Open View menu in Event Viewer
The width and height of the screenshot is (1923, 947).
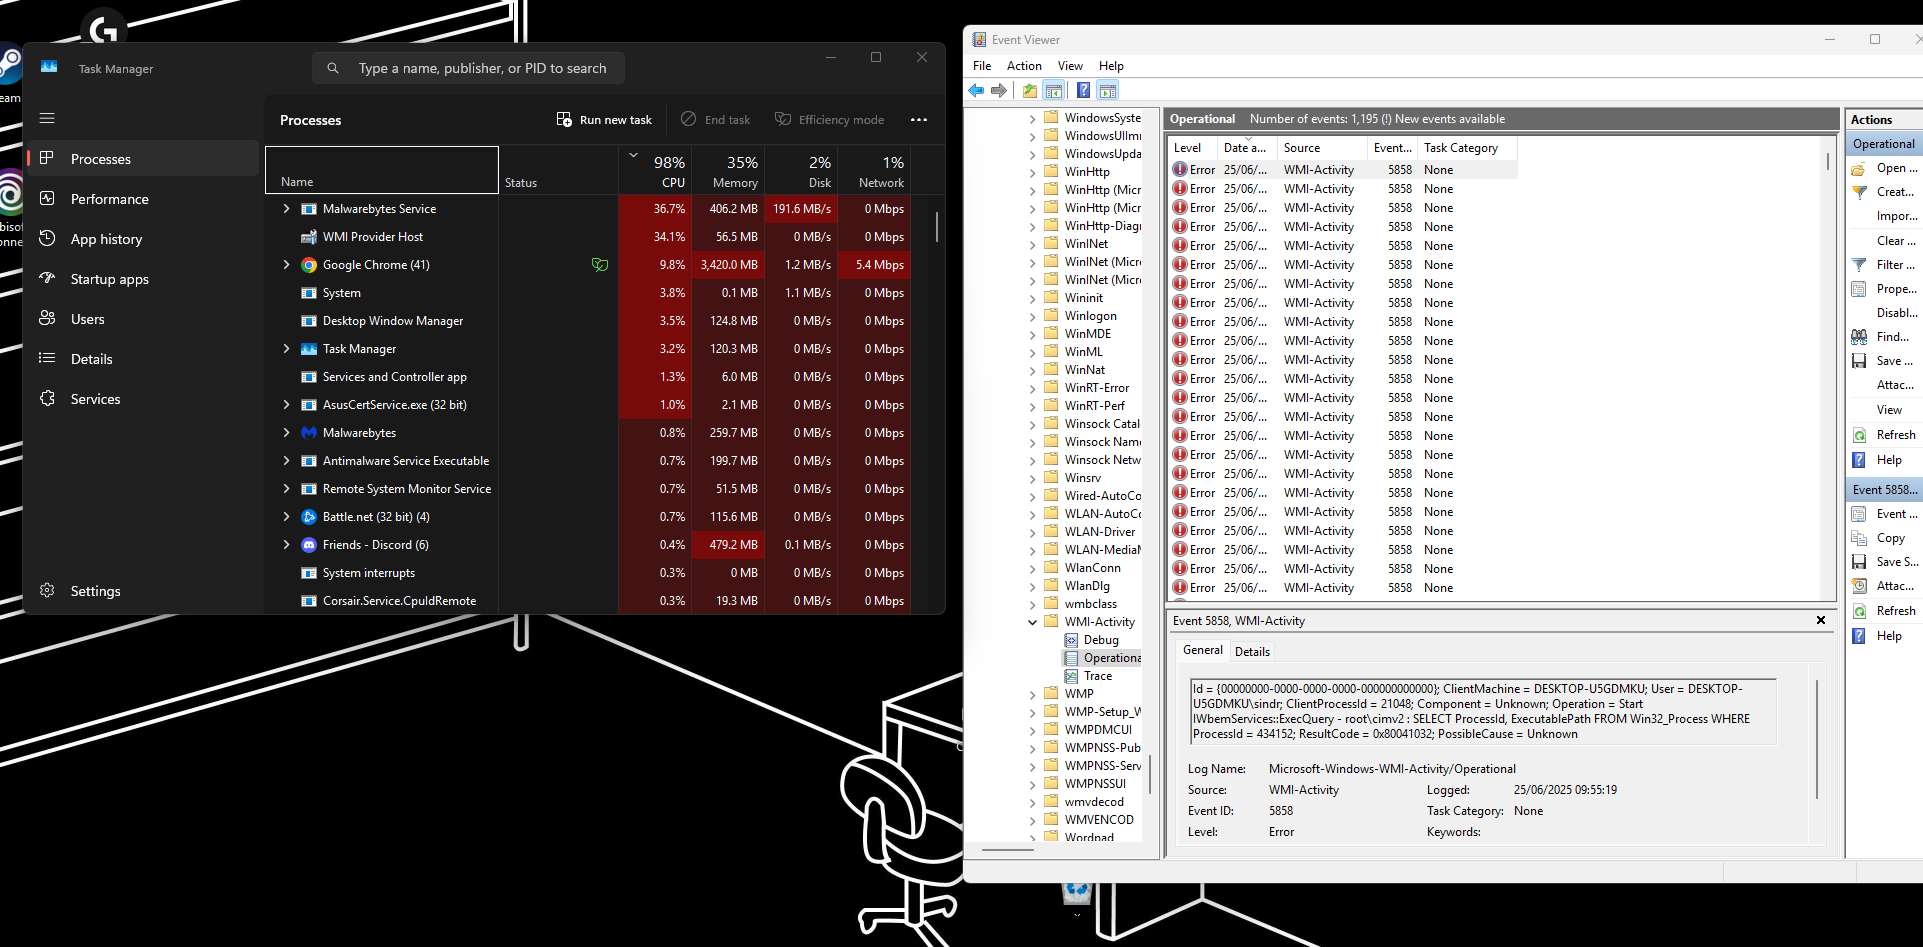coord(1070,66)
